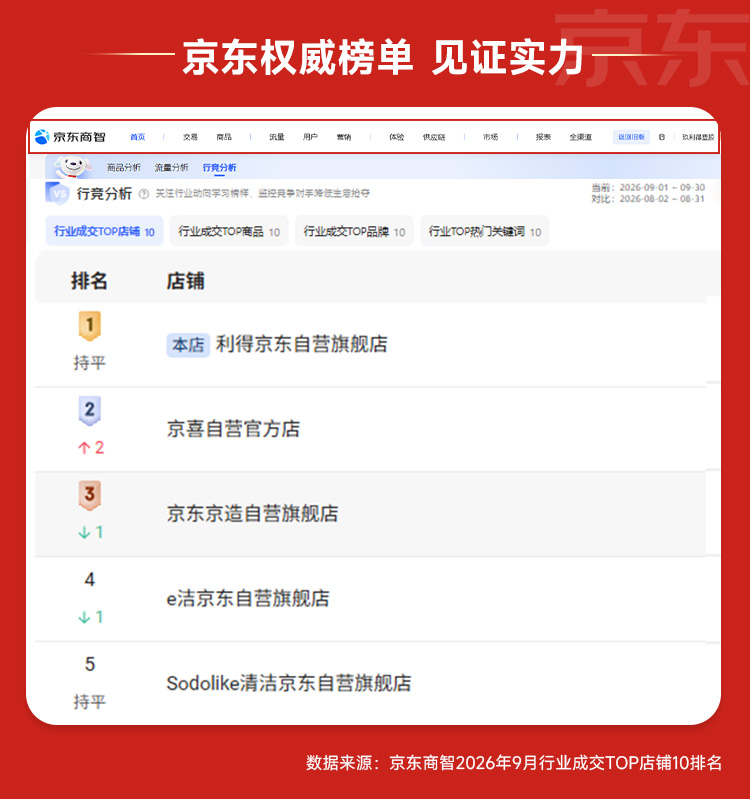Image resolution: width=750 pixels, height=799 pixels.
Task: Open the 商品 menu item
Action: click(x=224, y=137)
